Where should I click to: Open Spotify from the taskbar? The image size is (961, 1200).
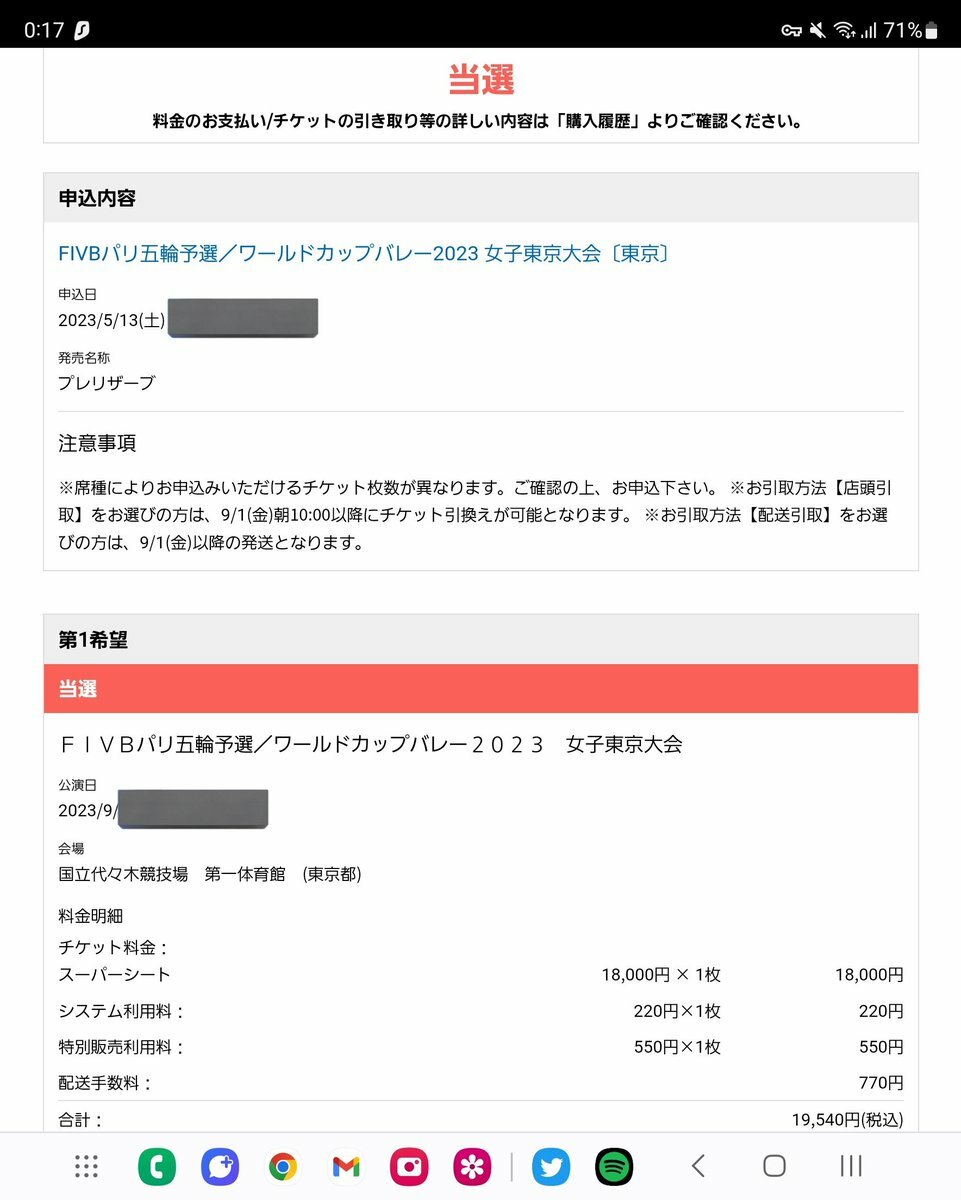tap(614, 1166)
